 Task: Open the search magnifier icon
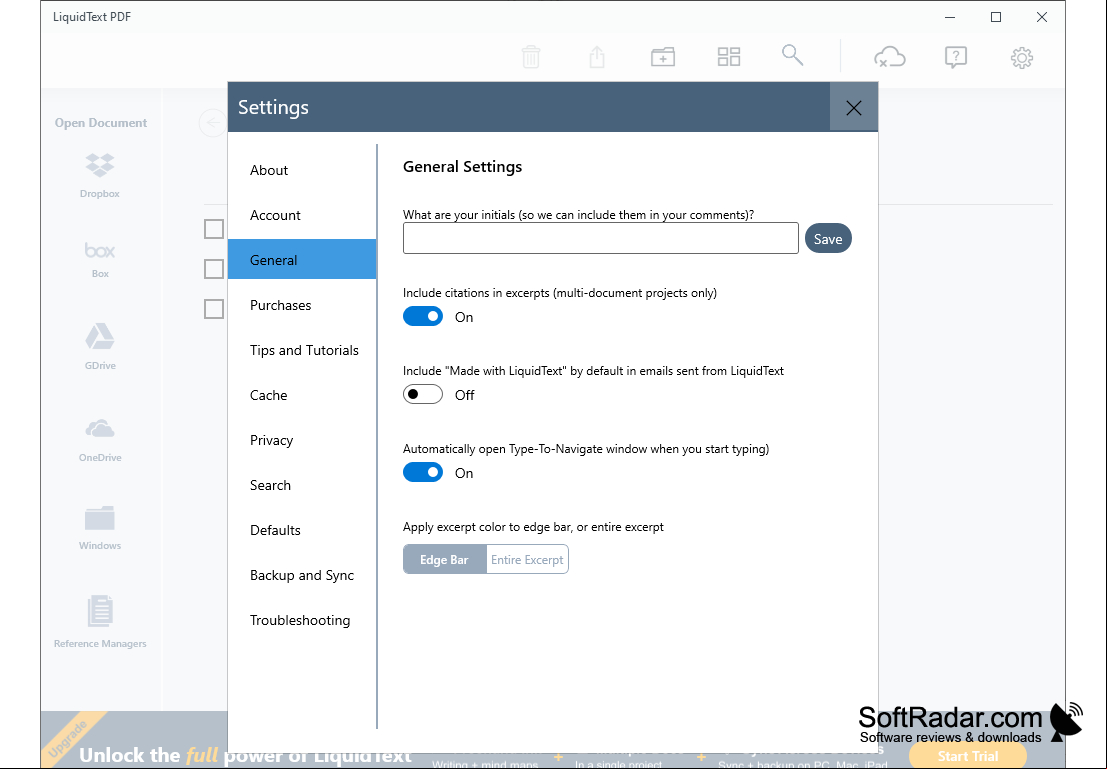(x=792, y=55)
